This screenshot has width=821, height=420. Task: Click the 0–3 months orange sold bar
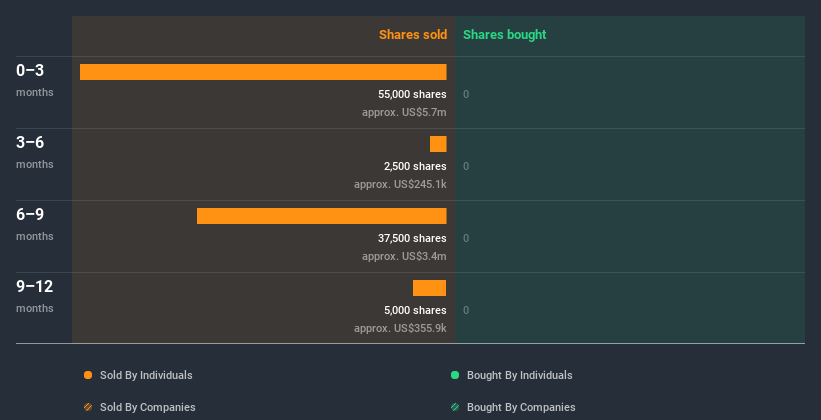click(263, 72)
